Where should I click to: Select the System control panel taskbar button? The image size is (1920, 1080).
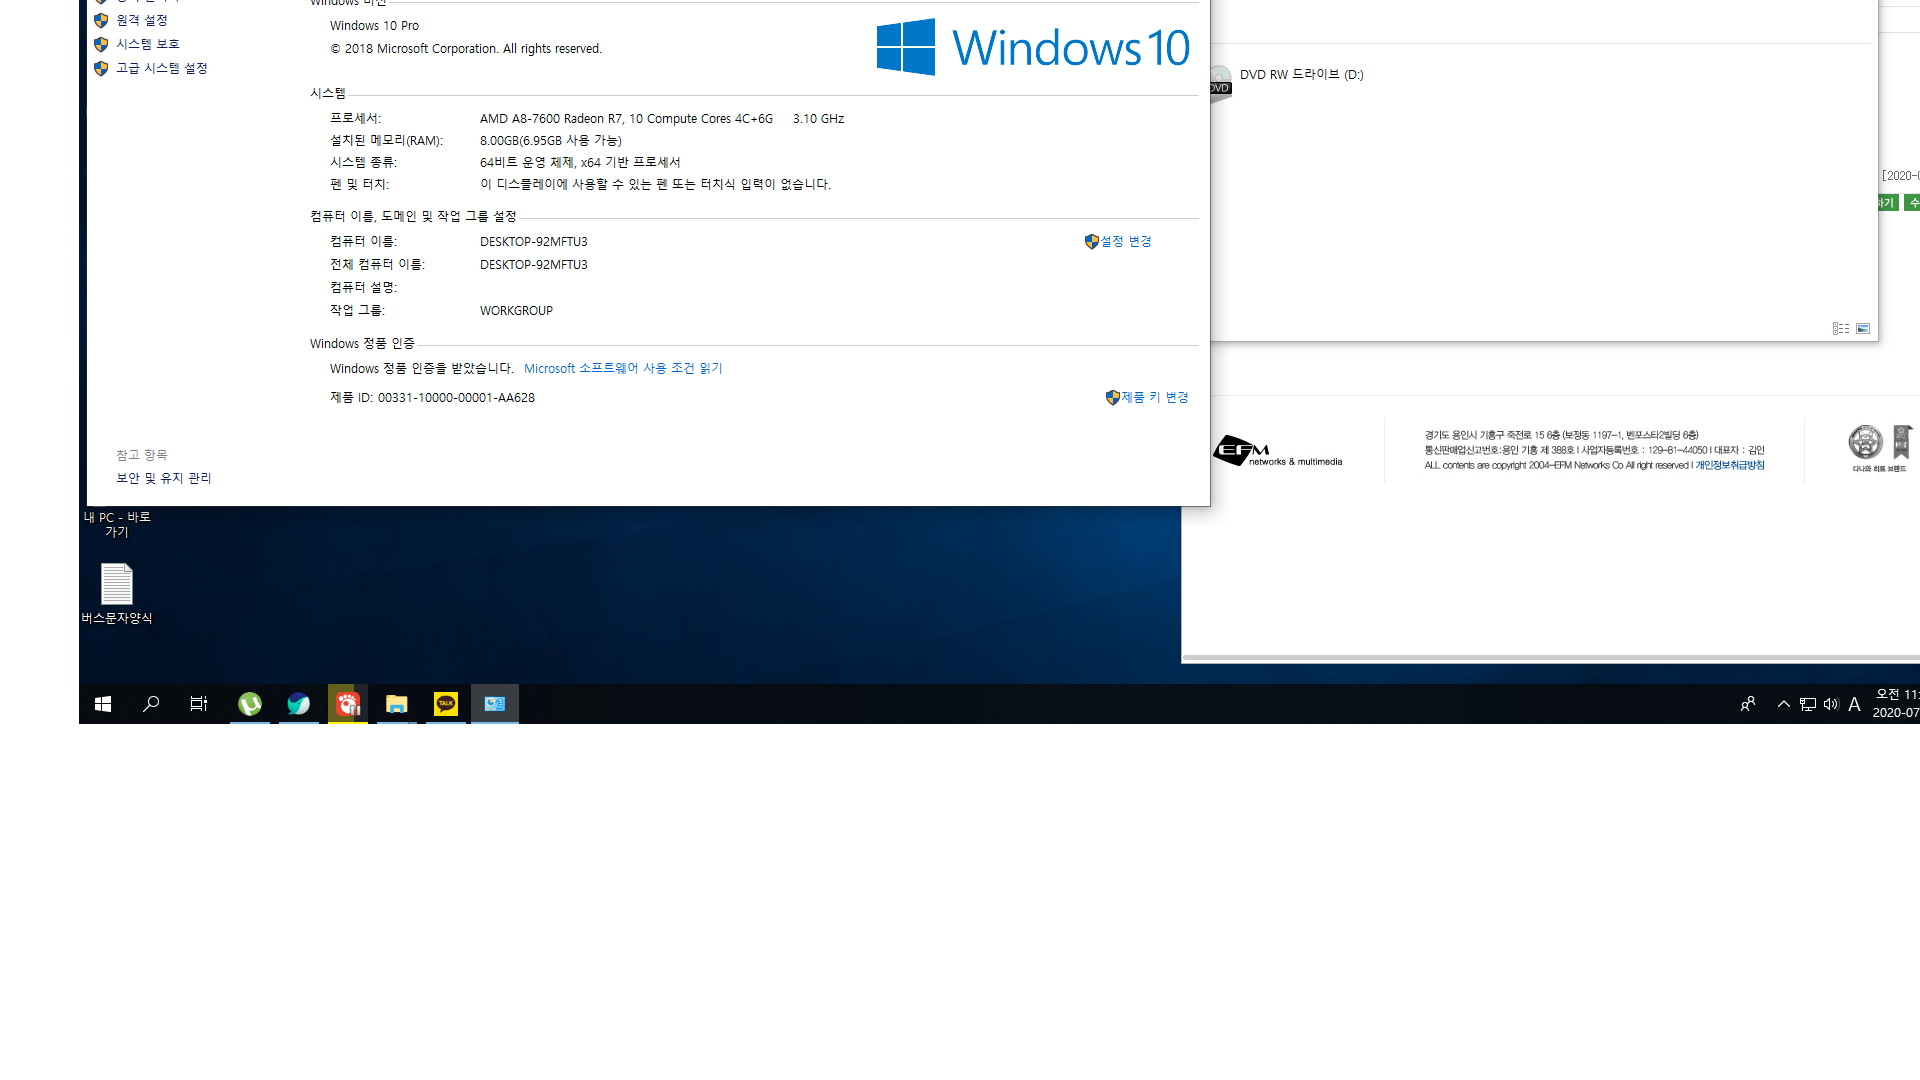[495, 704]
